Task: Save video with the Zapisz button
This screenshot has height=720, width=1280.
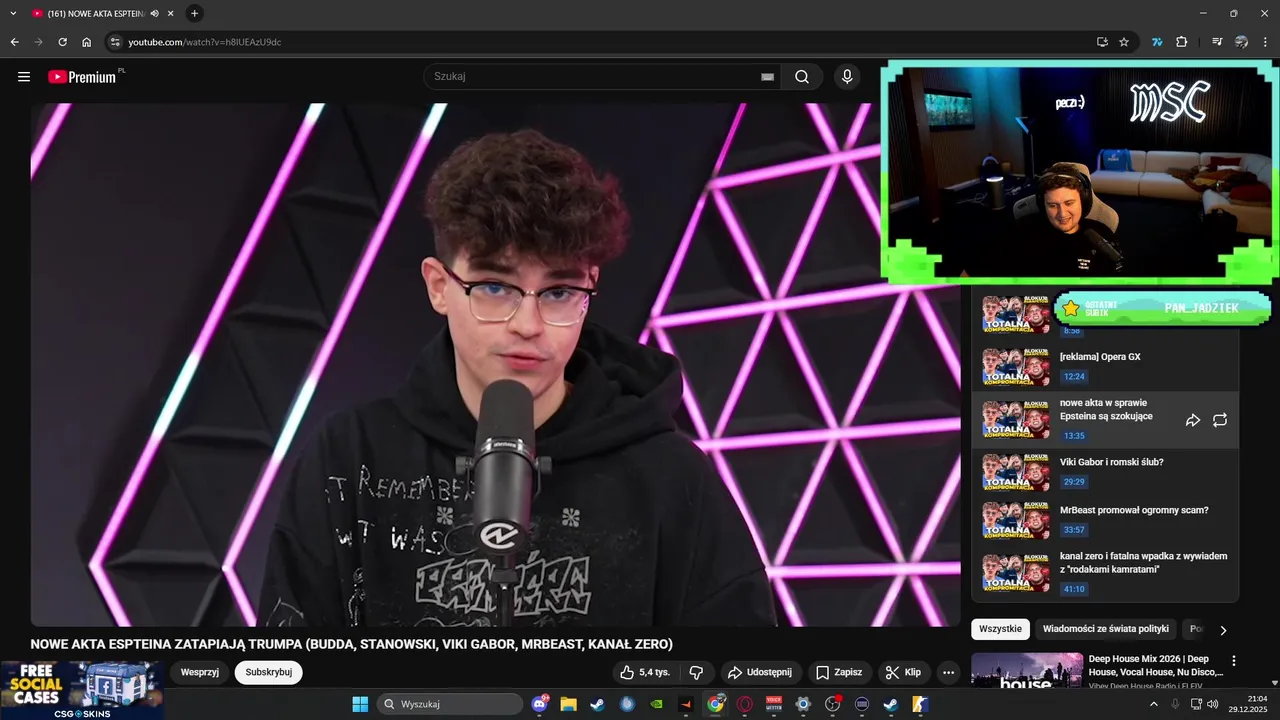Action: click(x=838, y=672)
